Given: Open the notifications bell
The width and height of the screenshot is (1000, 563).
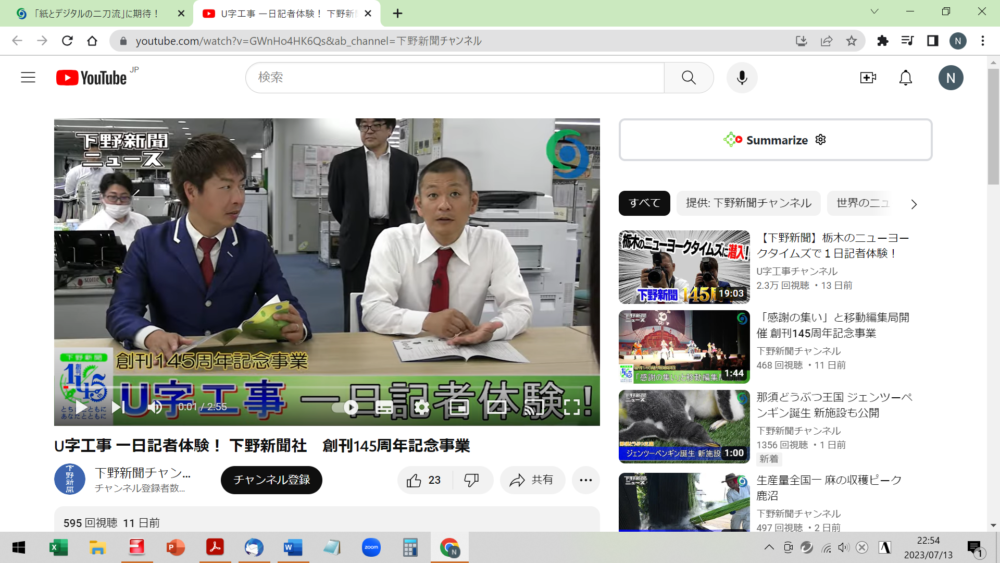Looking at the screenshot, I should [x=905, y=78].
